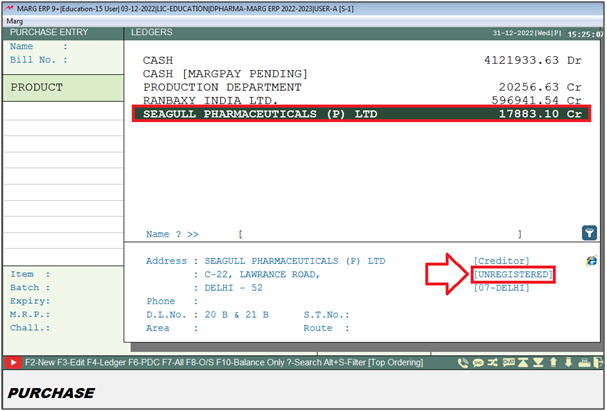Click F10-Balance Only in shortcut bar
Viewport: 607px width, 411px height.
(250, 363)
